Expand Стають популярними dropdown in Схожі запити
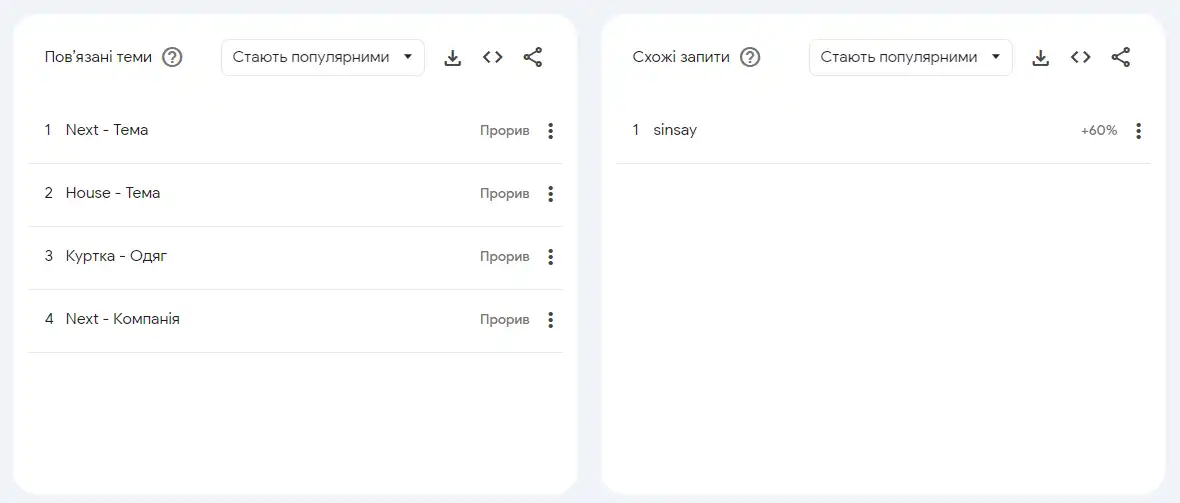Screen dimensions: 1180x503 911,57
